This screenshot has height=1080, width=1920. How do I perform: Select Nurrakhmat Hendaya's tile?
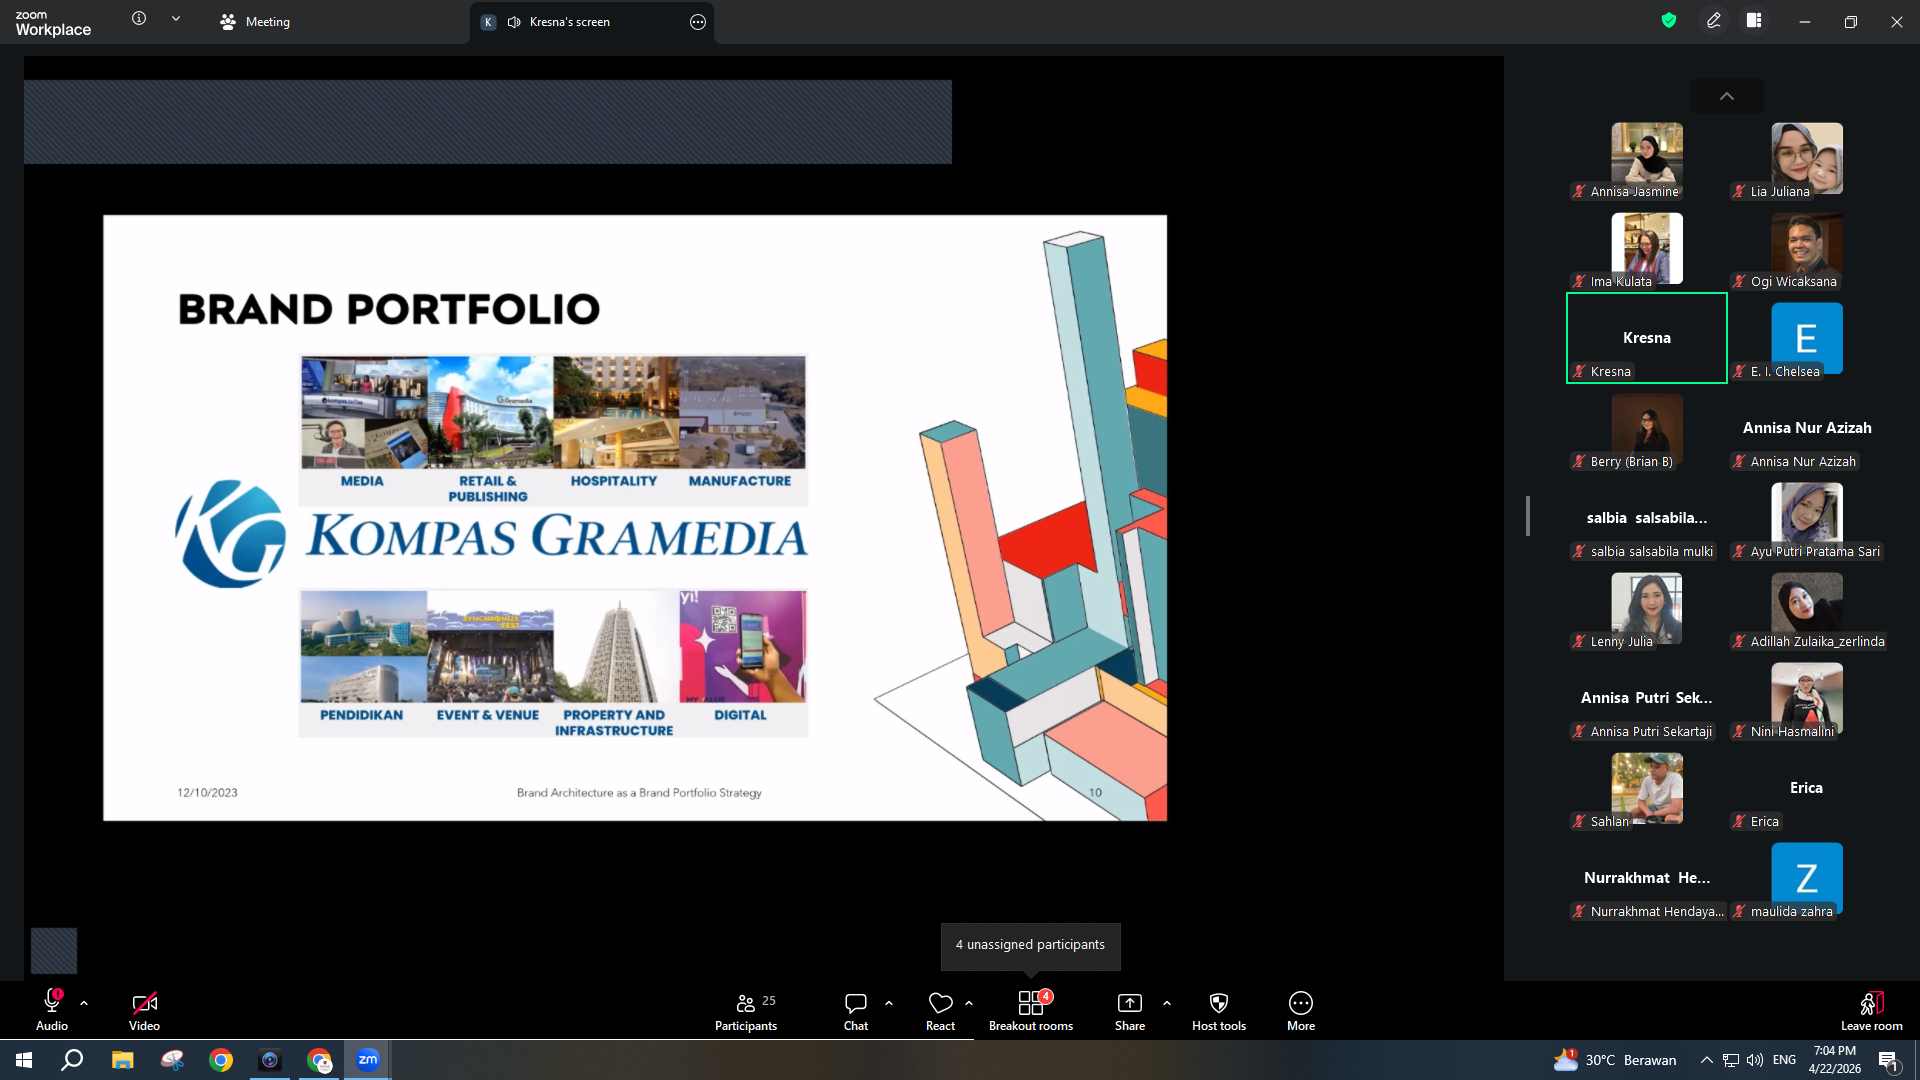pyautogui.click(x=1647, y=878)
